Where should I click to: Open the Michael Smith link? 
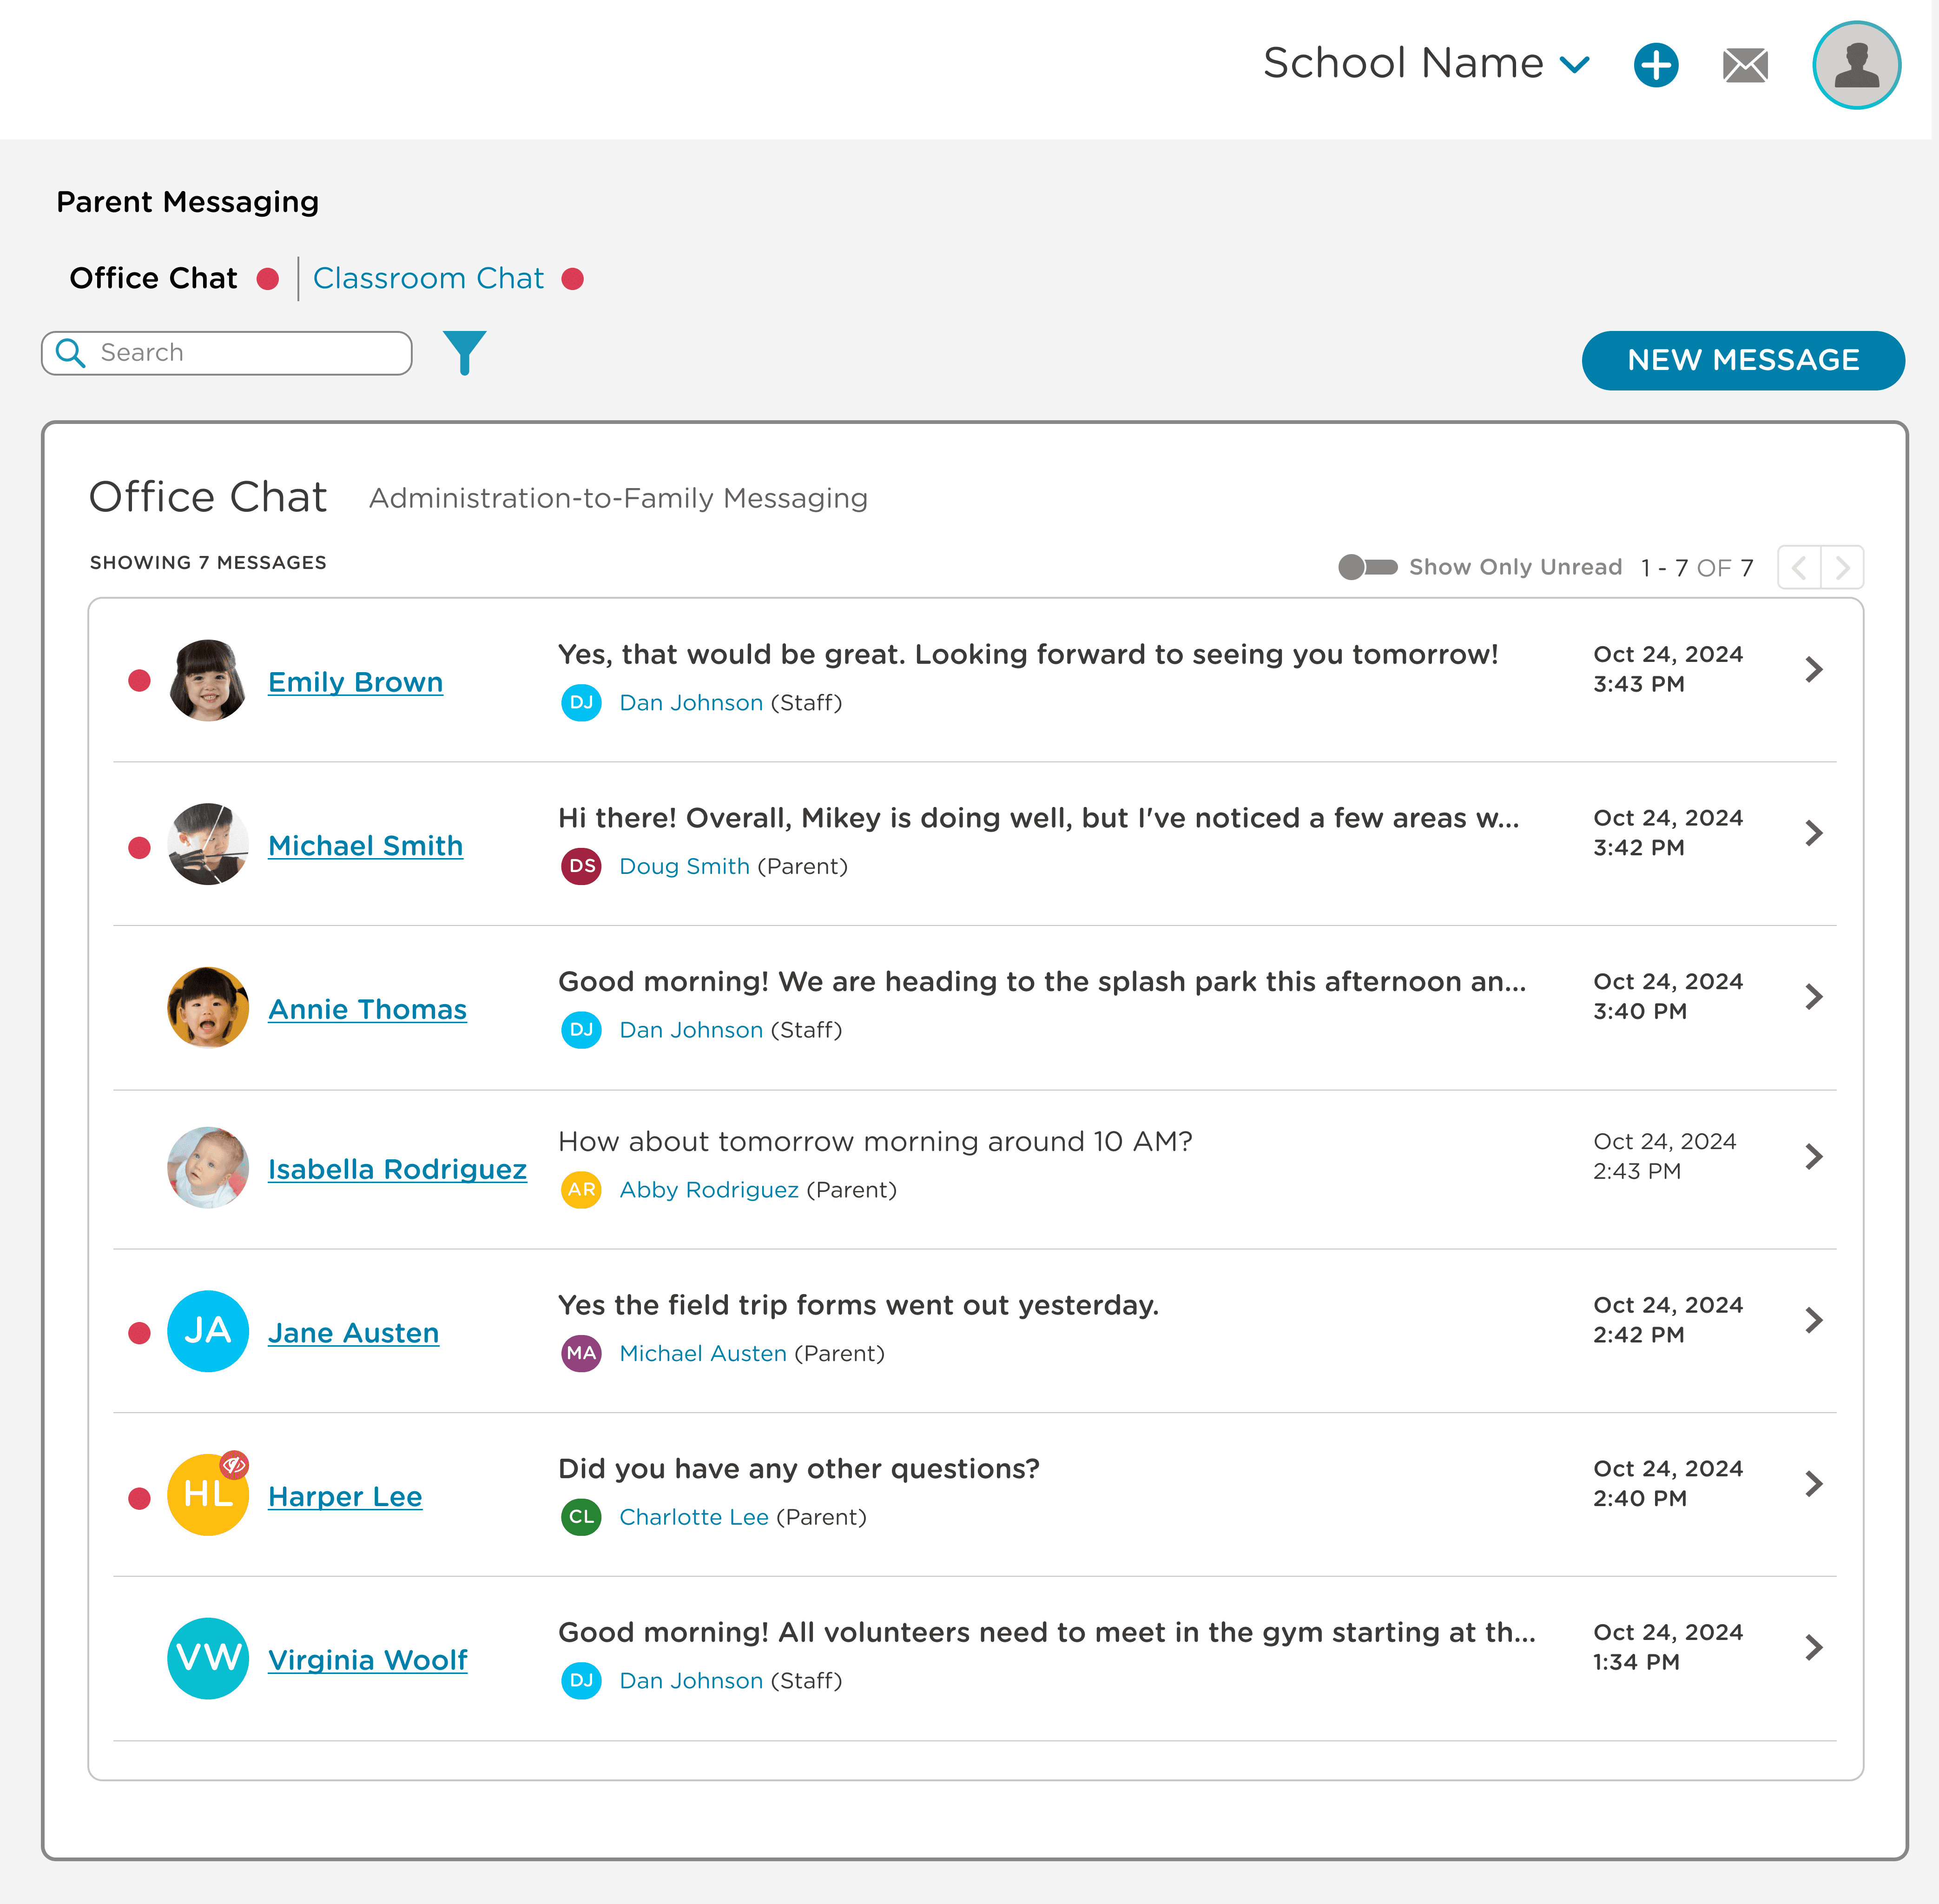tap(365, 846)
